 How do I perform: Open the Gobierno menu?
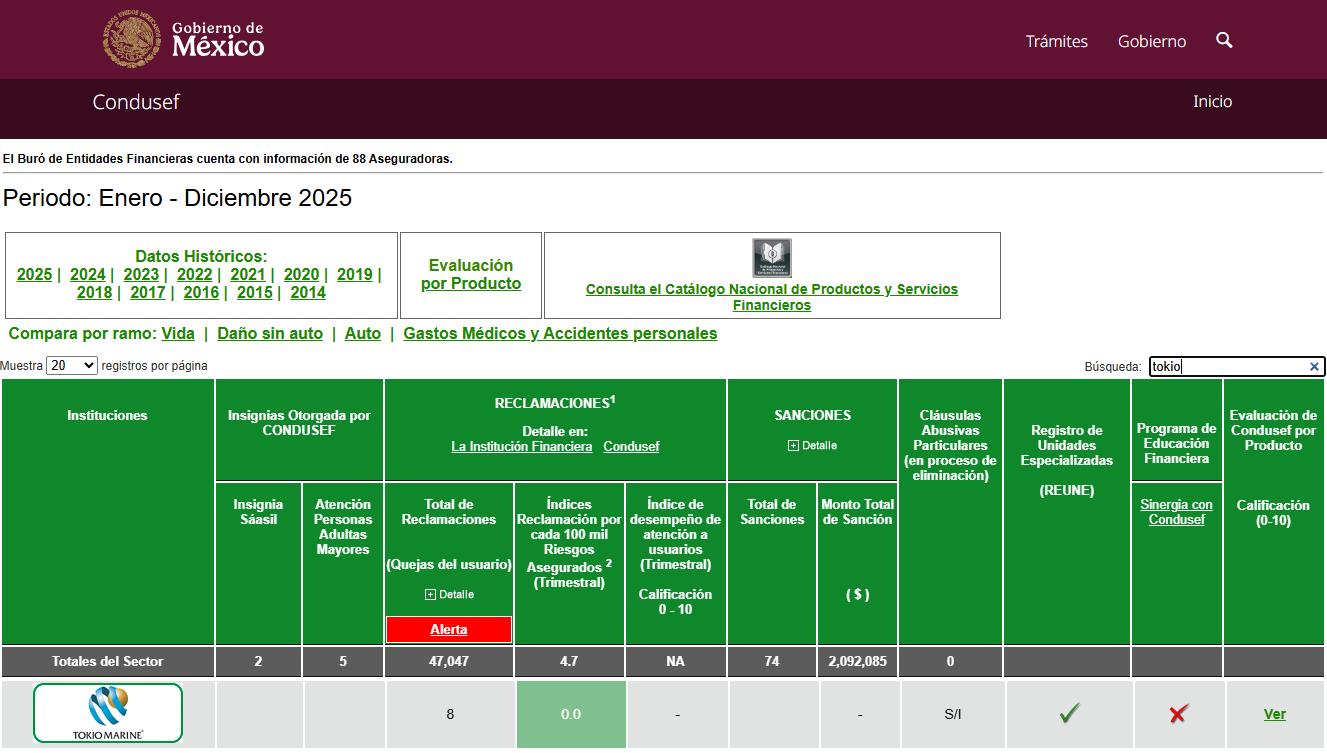pyautogui.click(x=1152, y=41)
